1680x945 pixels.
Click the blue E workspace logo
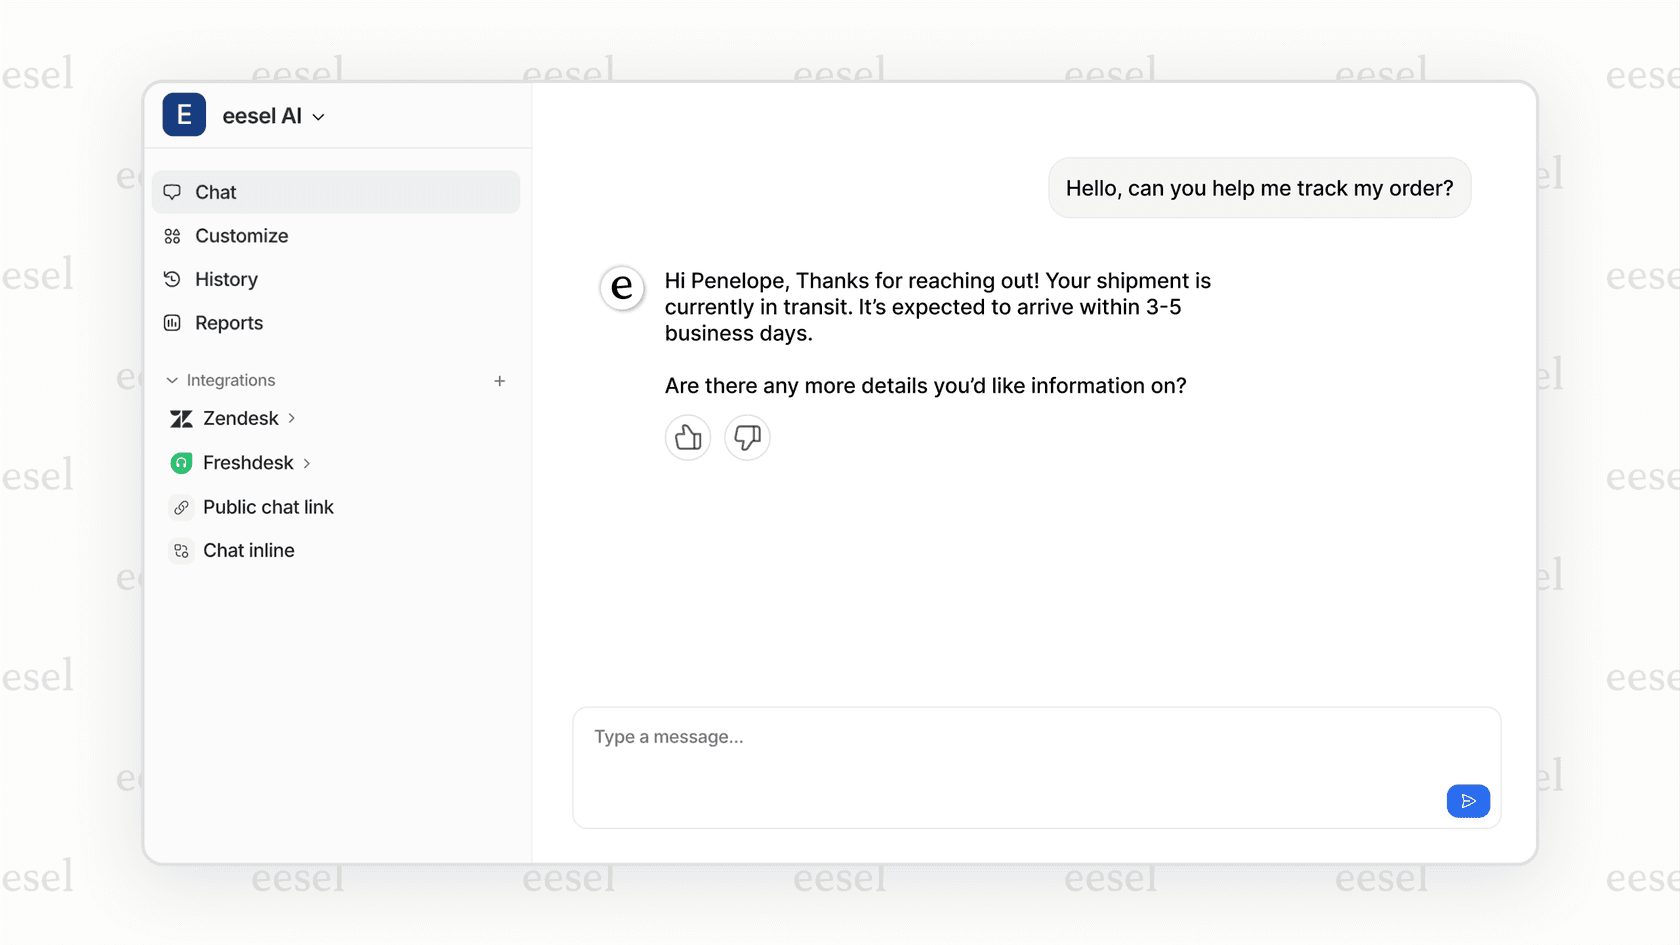(x=184, y=115)
